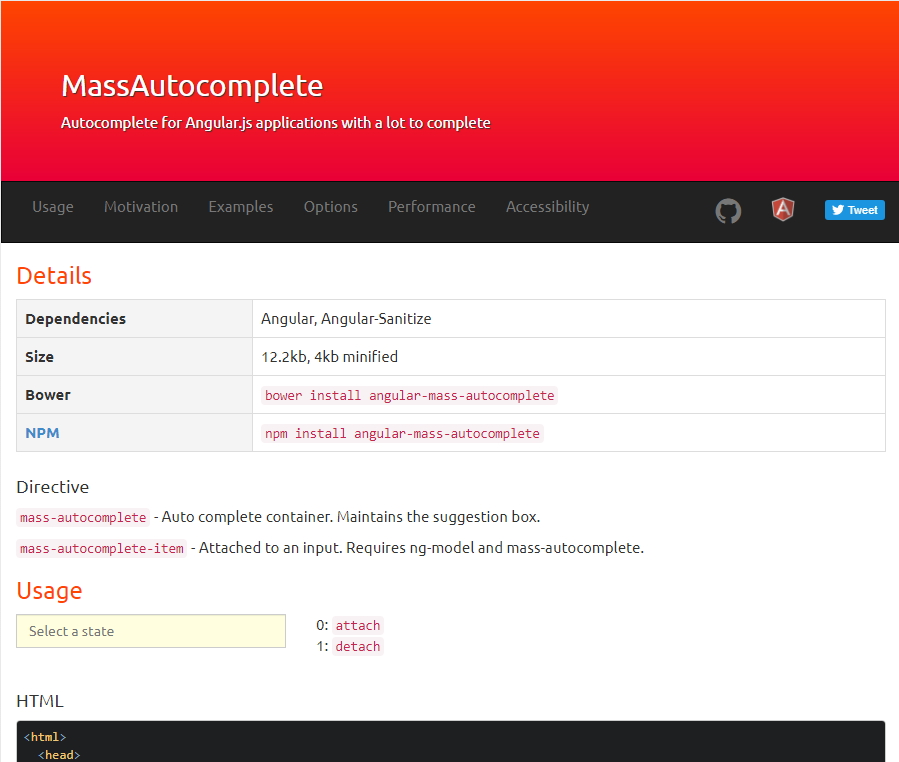899x762 pixels.
Task: Click the npm install command code
Action: click(x=402, y=433)
